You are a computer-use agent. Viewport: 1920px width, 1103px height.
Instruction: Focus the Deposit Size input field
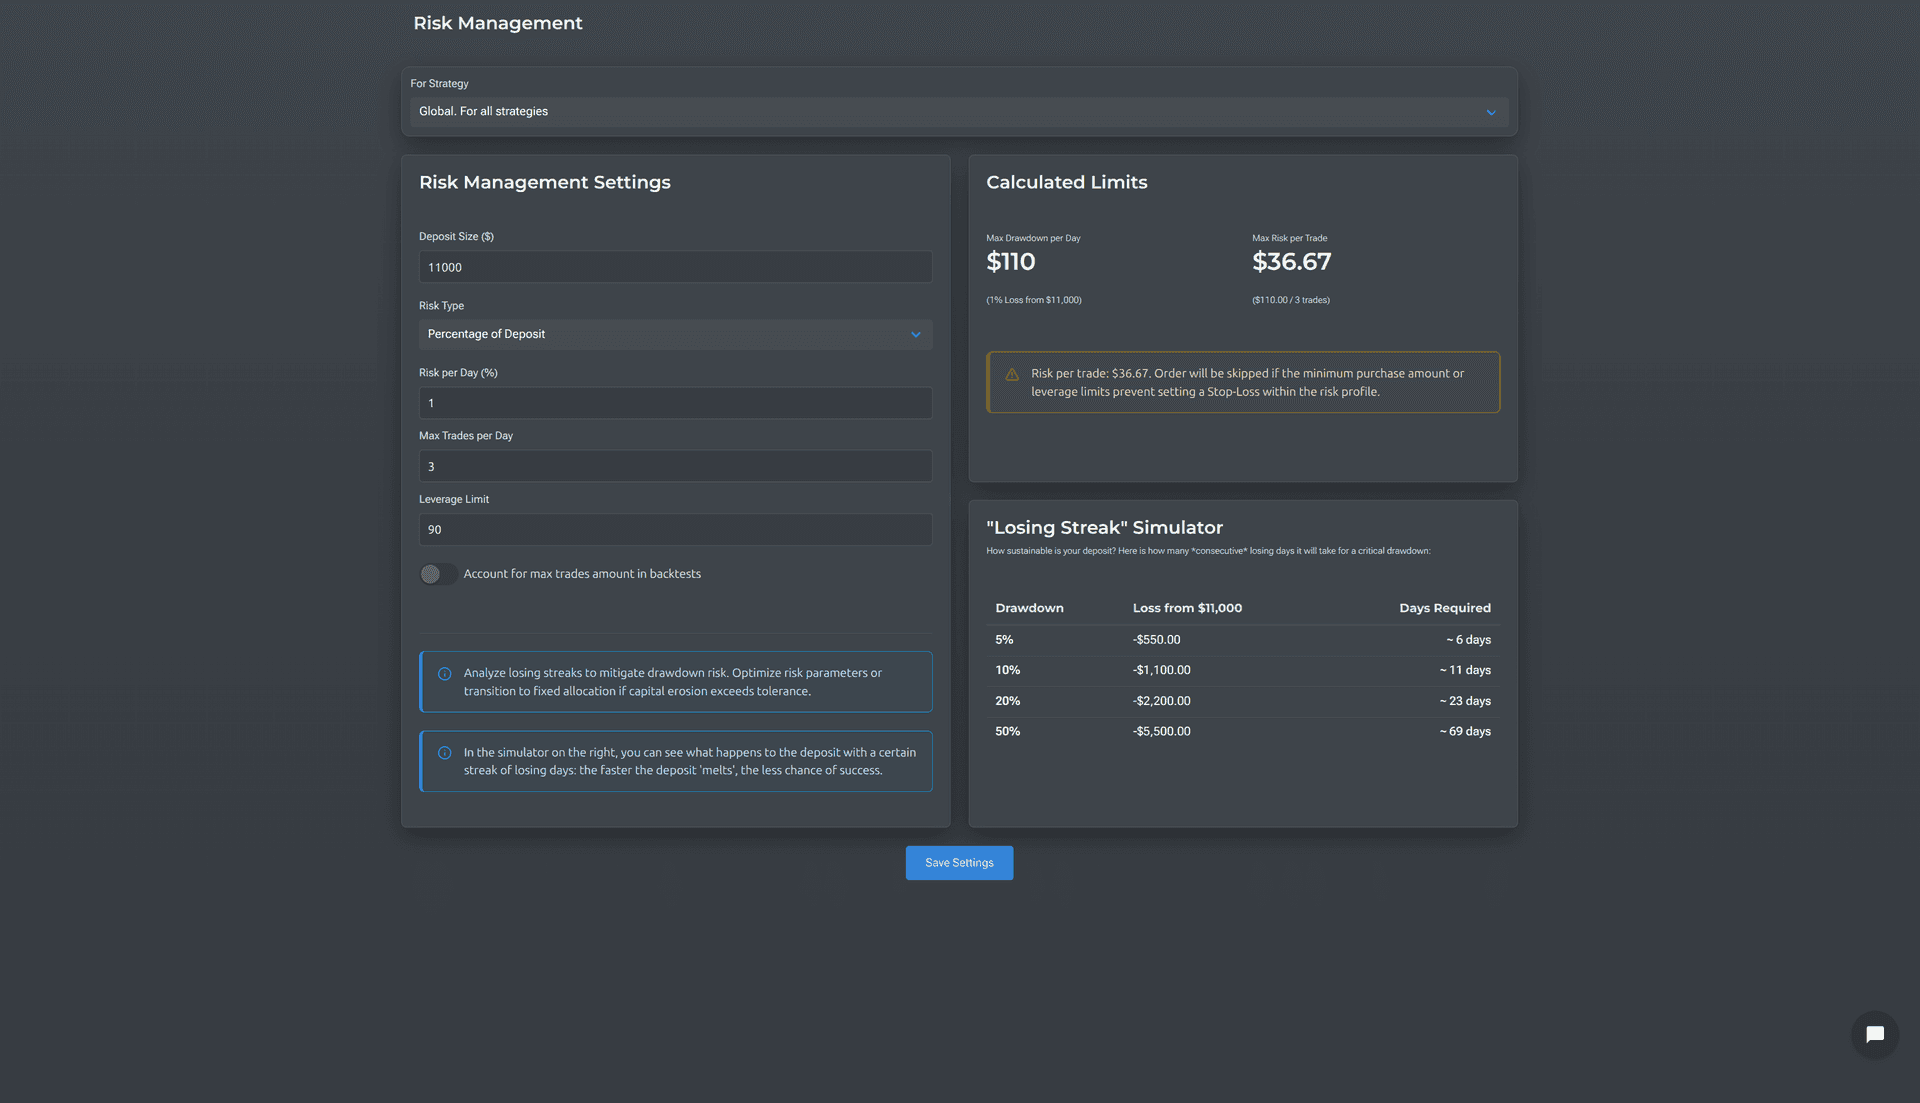point(675,267)
